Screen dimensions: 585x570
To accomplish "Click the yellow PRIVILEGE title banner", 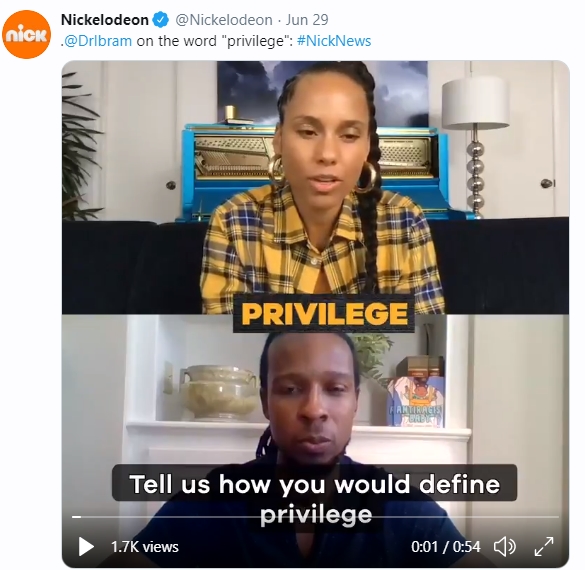I will pyautogui.click(x=324, y=313).
